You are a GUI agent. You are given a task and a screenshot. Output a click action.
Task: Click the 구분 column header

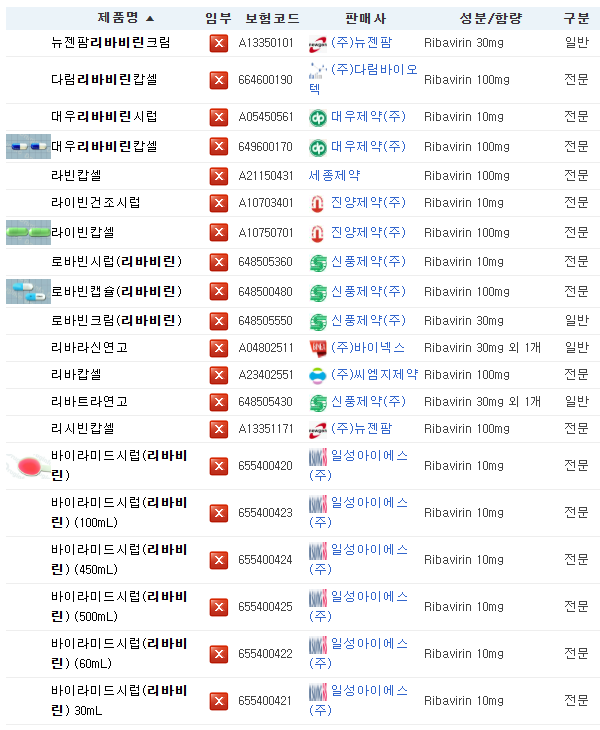(x=576, y=19)
